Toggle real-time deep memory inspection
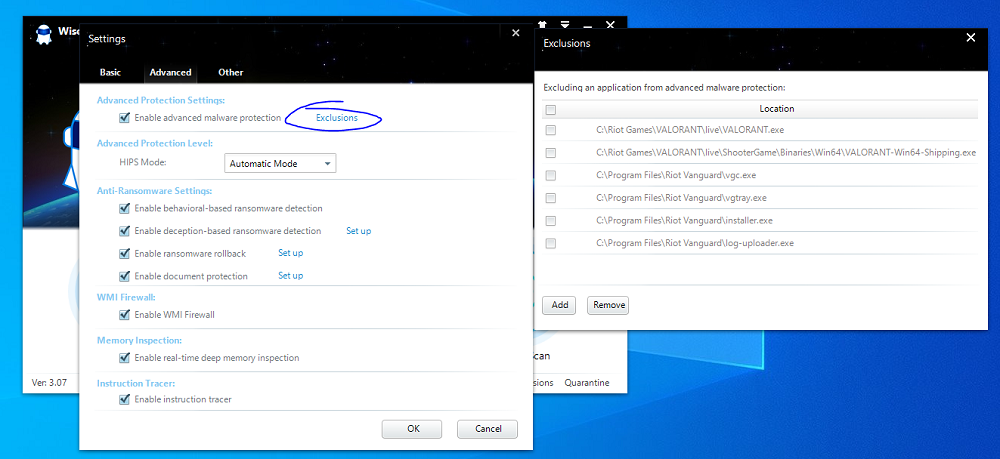The image size is (1000, 459). (124, 358)
